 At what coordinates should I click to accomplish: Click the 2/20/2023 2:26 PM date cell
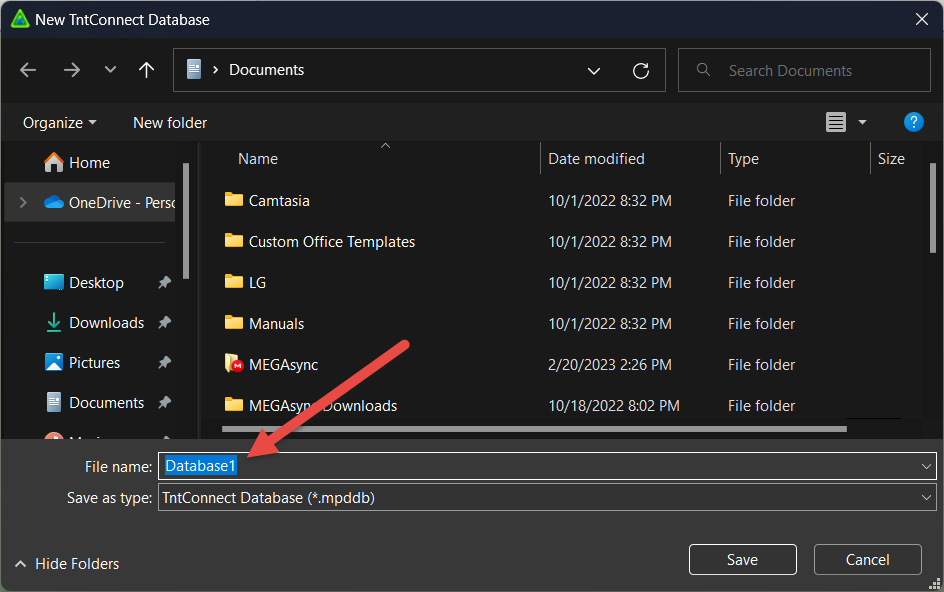click(609, 364)
